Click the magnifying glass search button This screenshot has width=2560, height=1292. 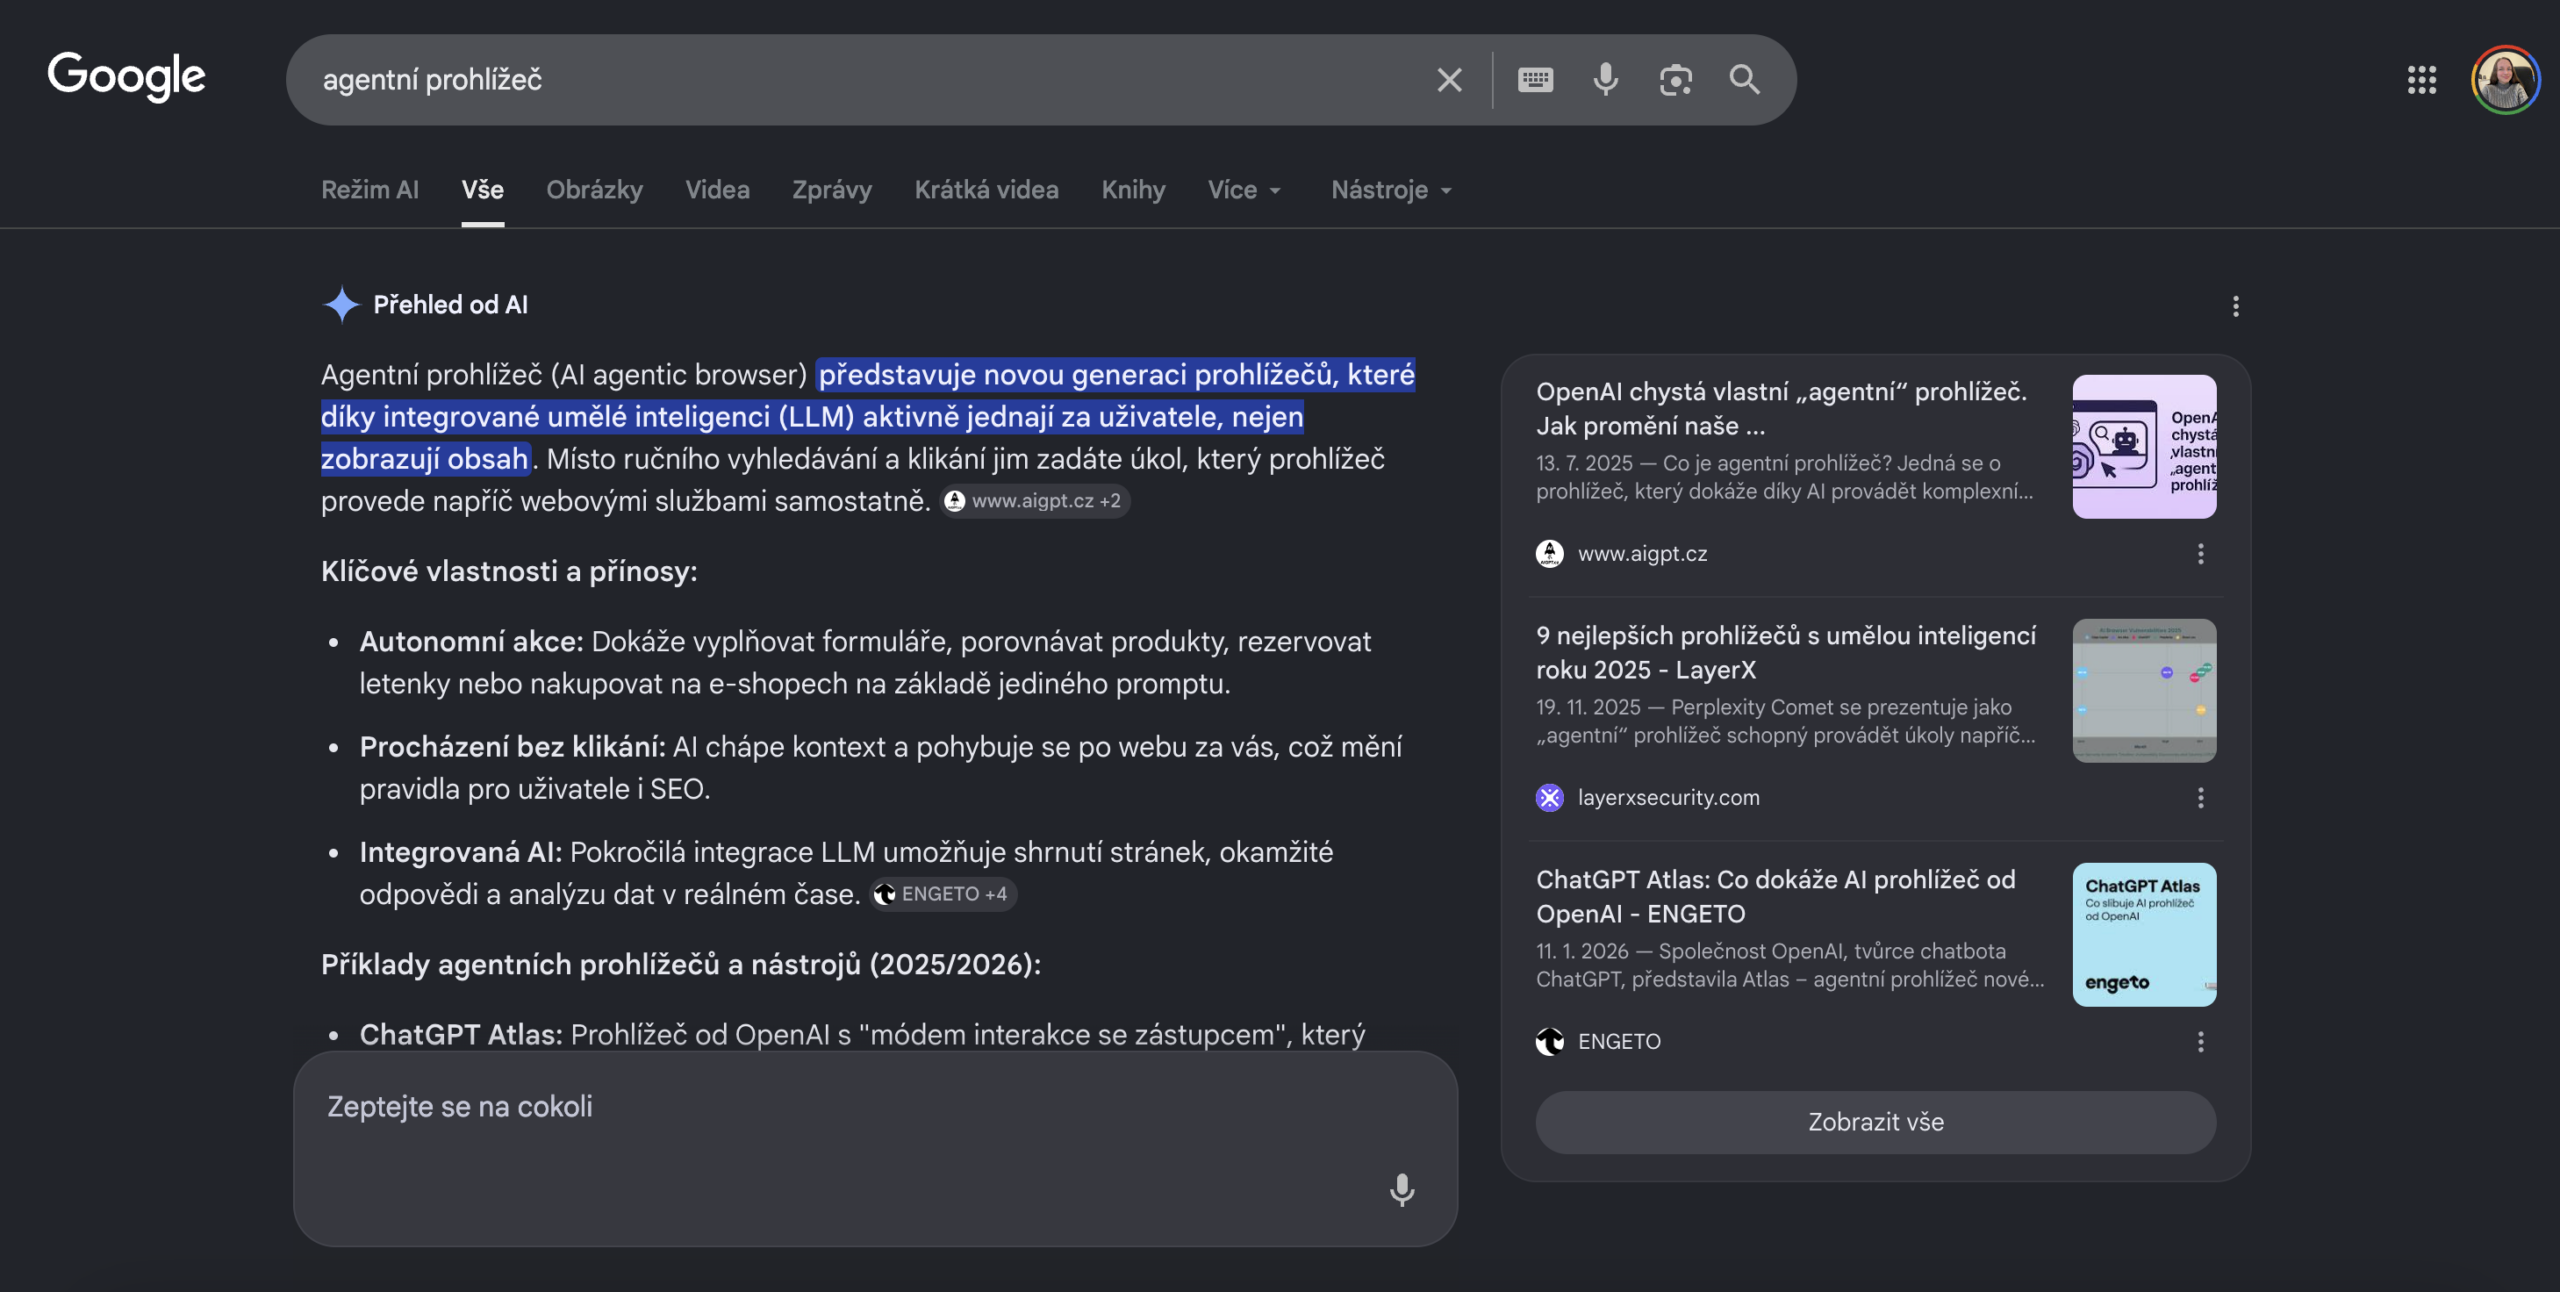pos(1744,80)
